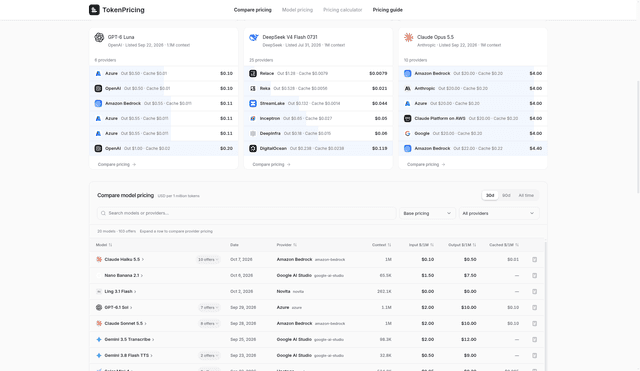Click the OpenAI icon on the $0.20 provider row
The image size is (640, 371).
tap(98, 149)
